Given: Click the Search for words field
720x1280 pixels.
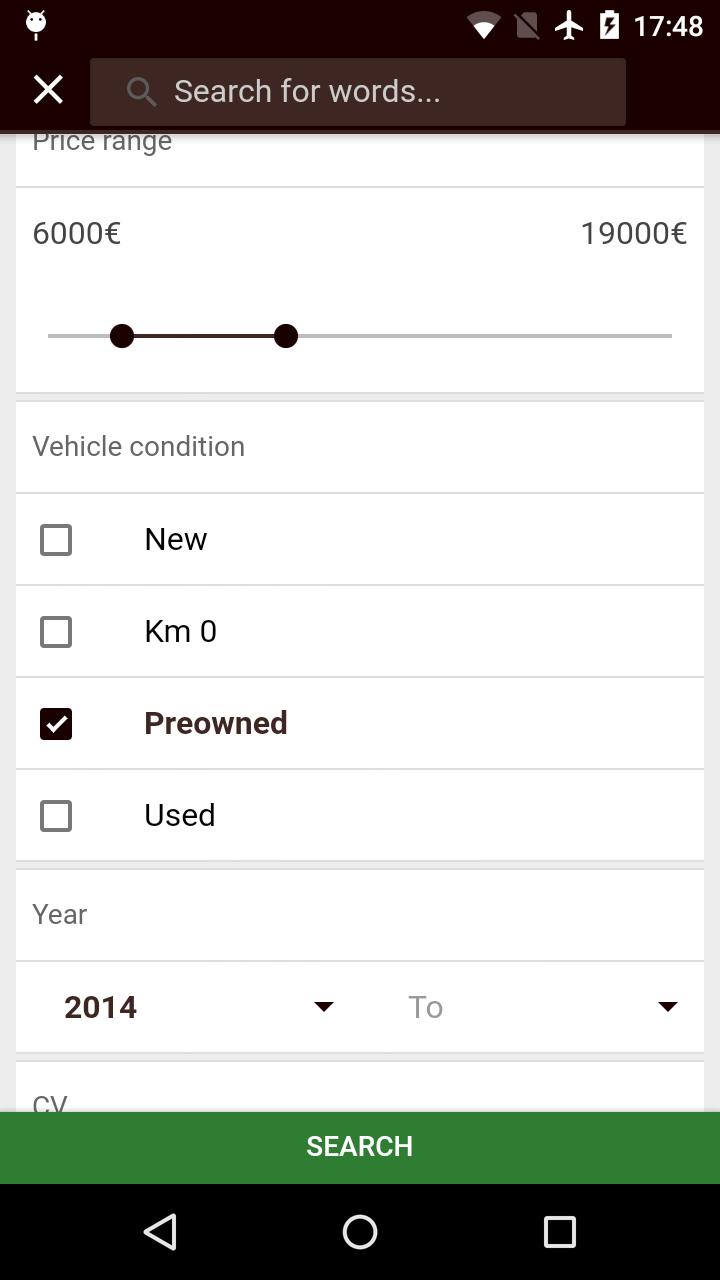Looking at the screenshot, I should 380,92.
